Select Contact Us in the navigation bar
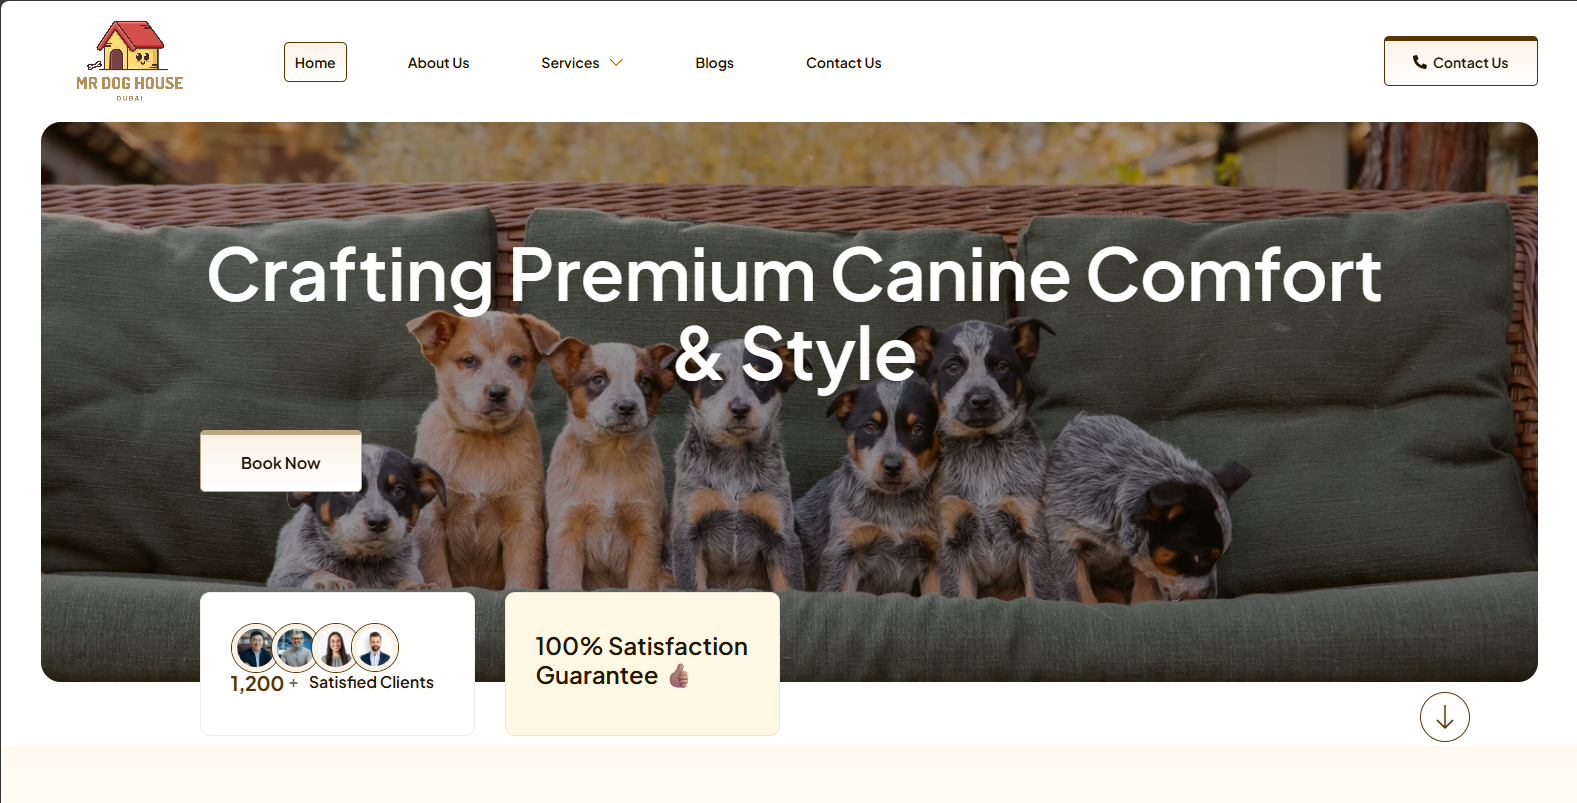The image size is (1577, 803). pos(843,63)
